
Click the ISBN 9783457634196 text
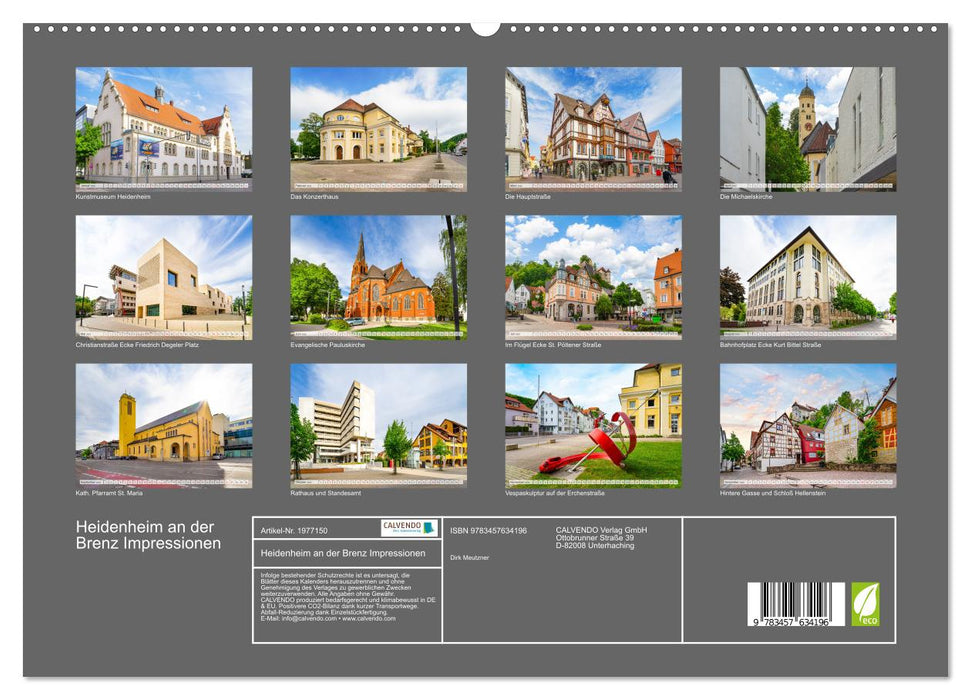tap(488, 530)
